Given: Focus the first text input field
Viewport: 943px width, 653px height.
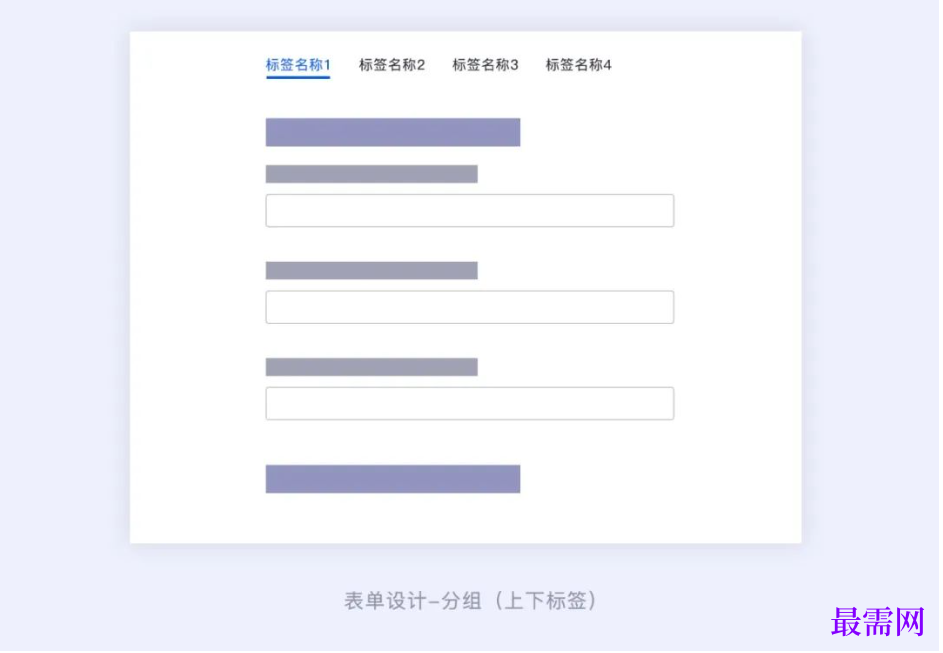Looking at the screenshot, I should click(469, 211).
